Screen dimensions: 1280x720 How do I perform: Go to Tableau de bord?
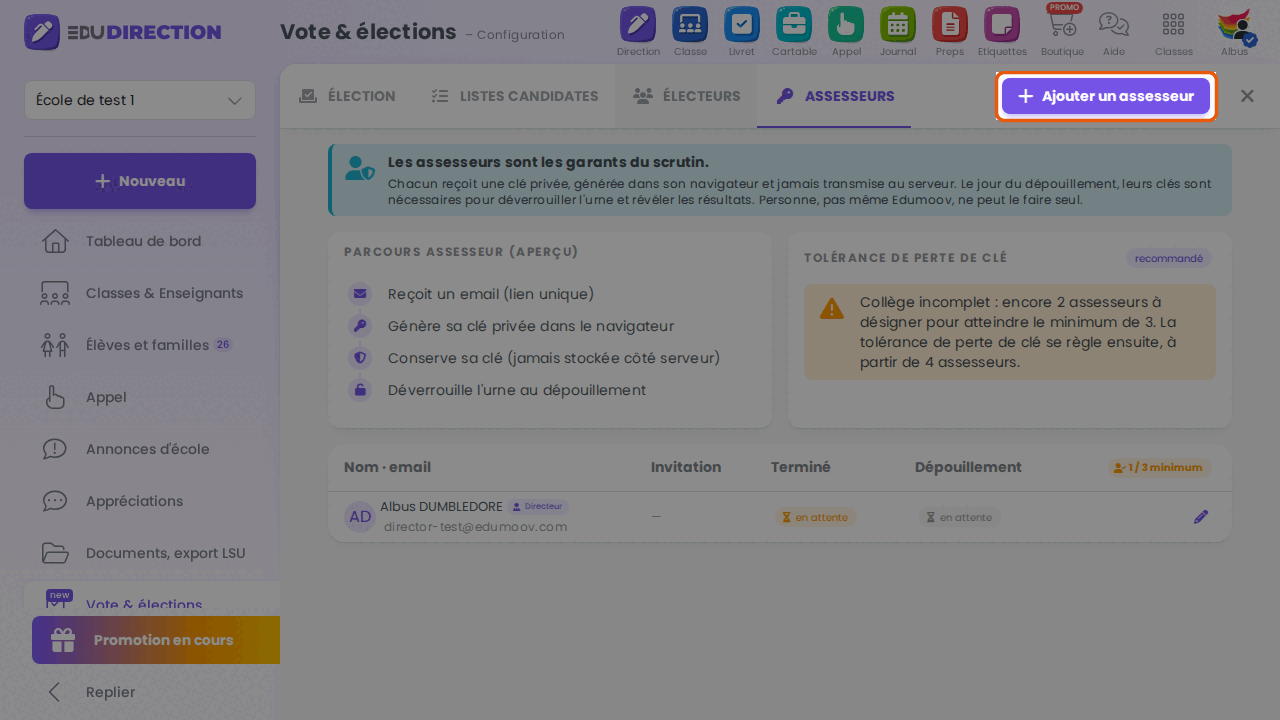[140, 241]
